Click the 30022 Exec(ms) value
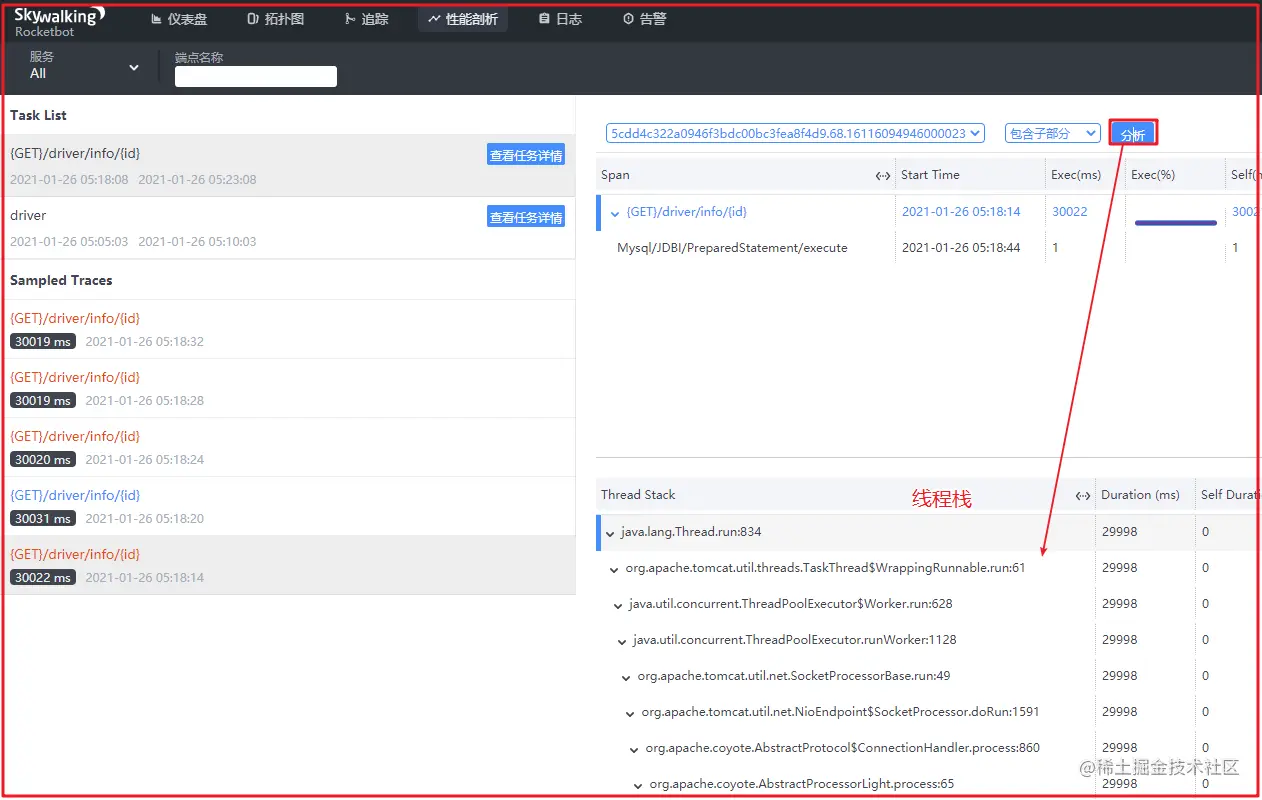Screen dimensions: 1262x800 pyautogui.click(x=1069, y=211)
